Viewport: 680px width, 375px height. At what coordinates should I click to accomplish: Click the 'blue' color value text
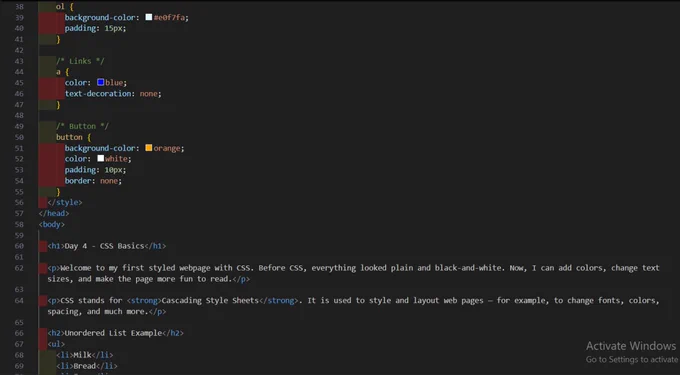(114, 83)
